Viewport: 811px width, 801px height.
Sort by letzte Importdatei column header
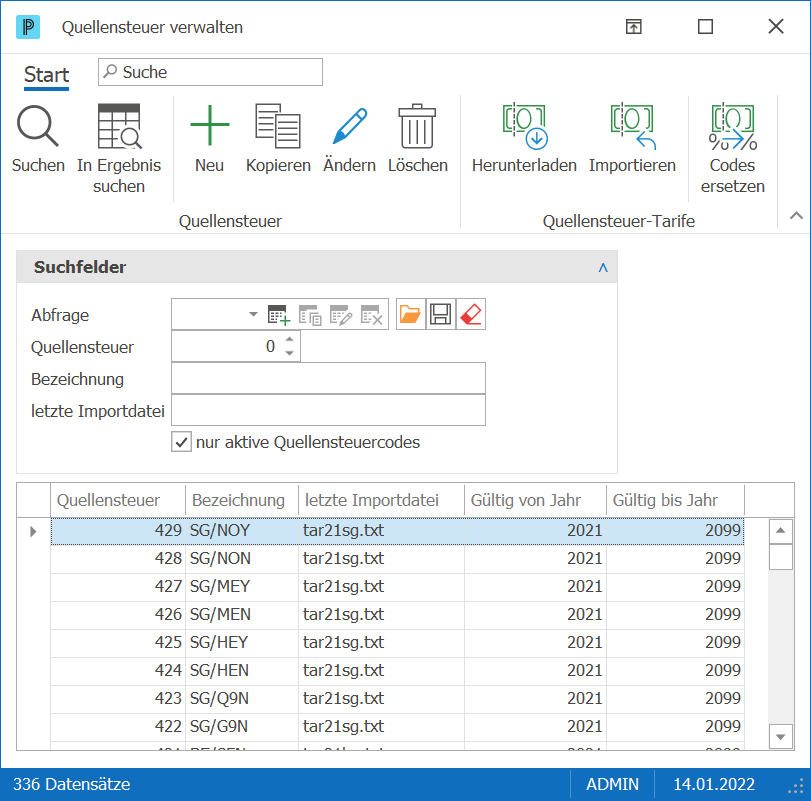tap(382, 500)
